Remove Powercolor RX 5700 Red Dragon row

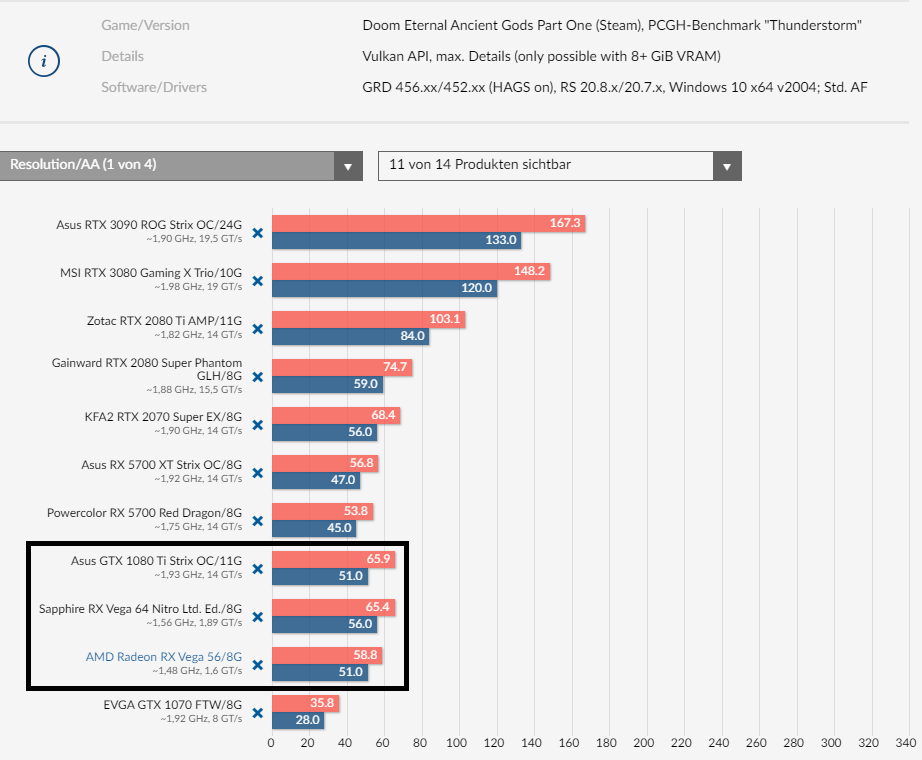[258, 521]
